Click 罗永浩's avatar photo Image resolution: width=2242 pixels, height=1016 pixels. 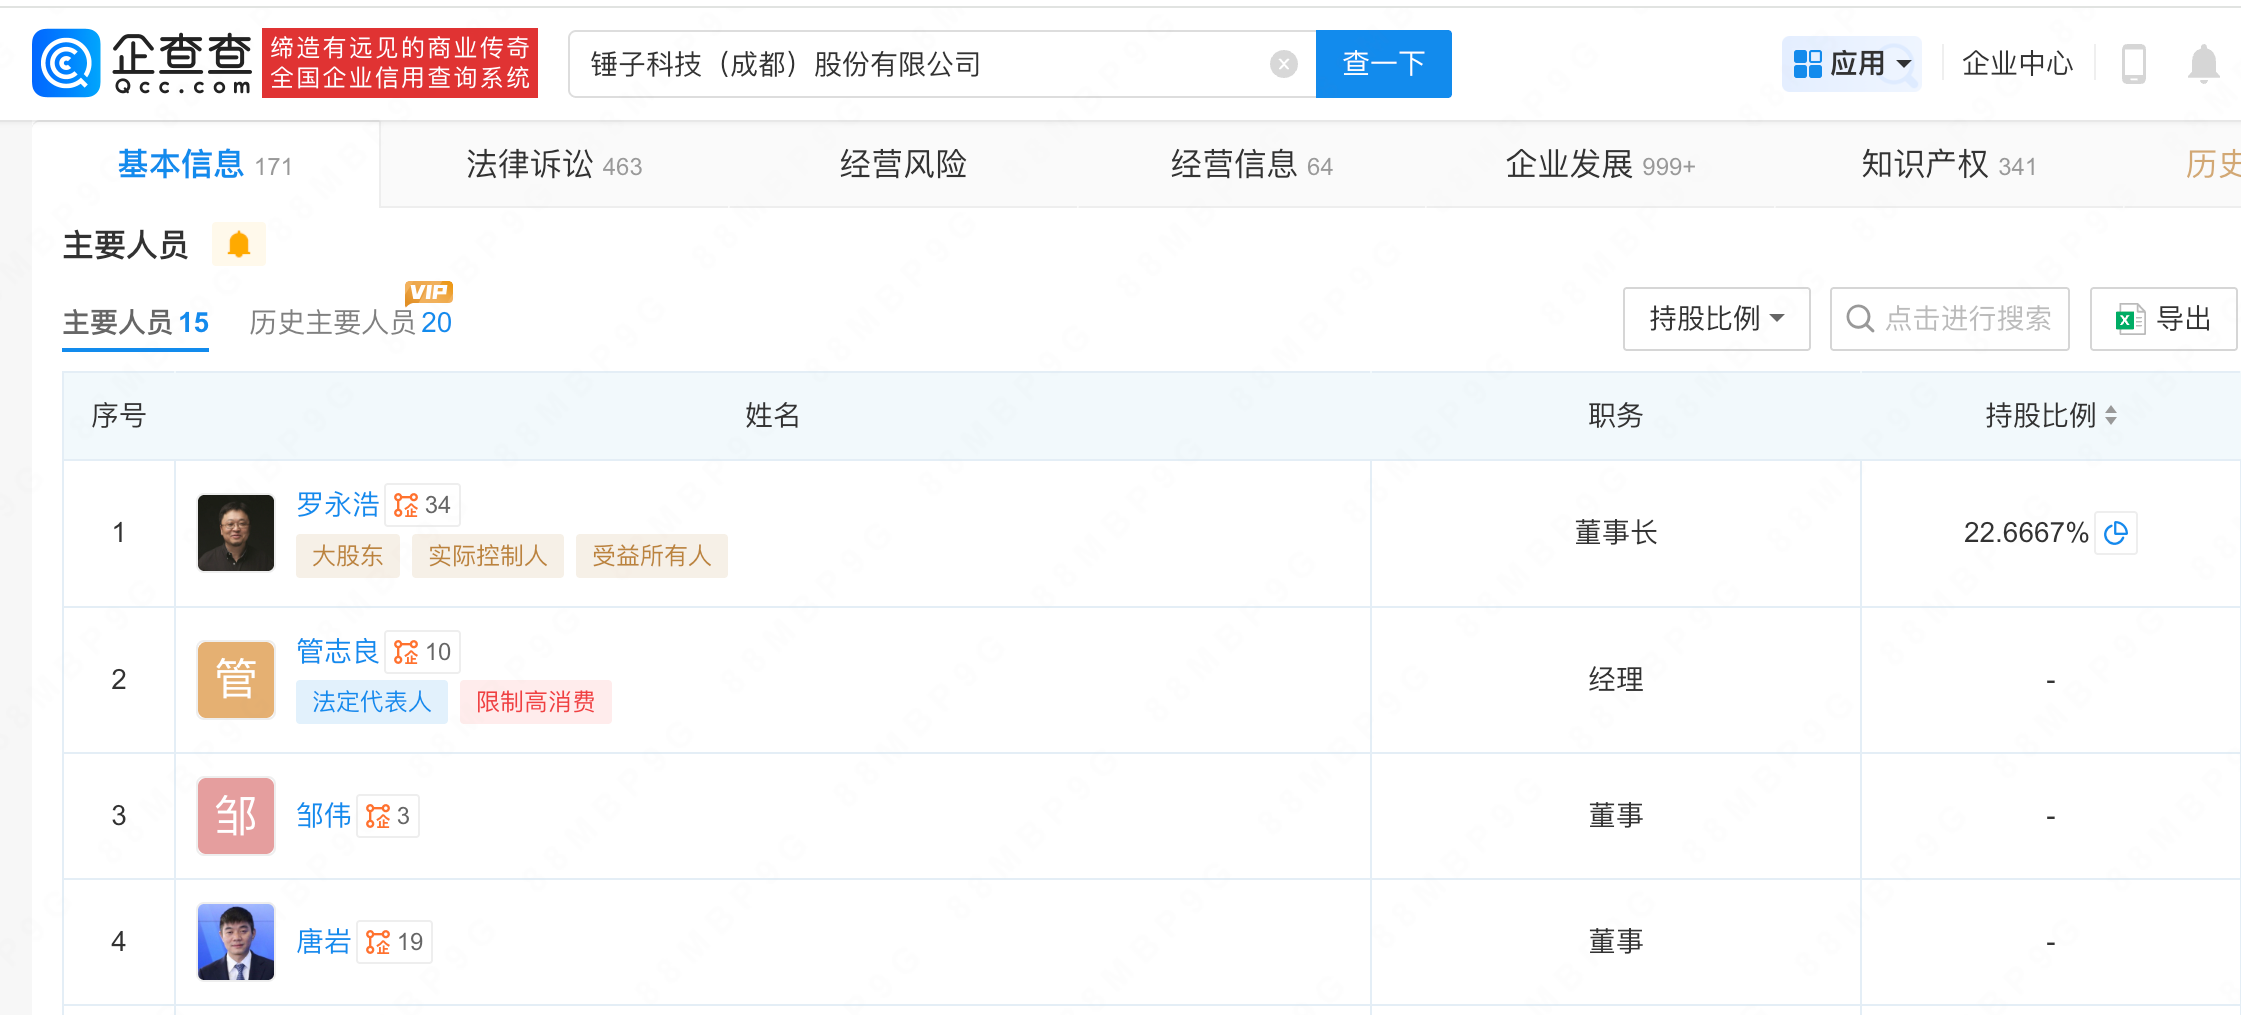click(236, 533)
